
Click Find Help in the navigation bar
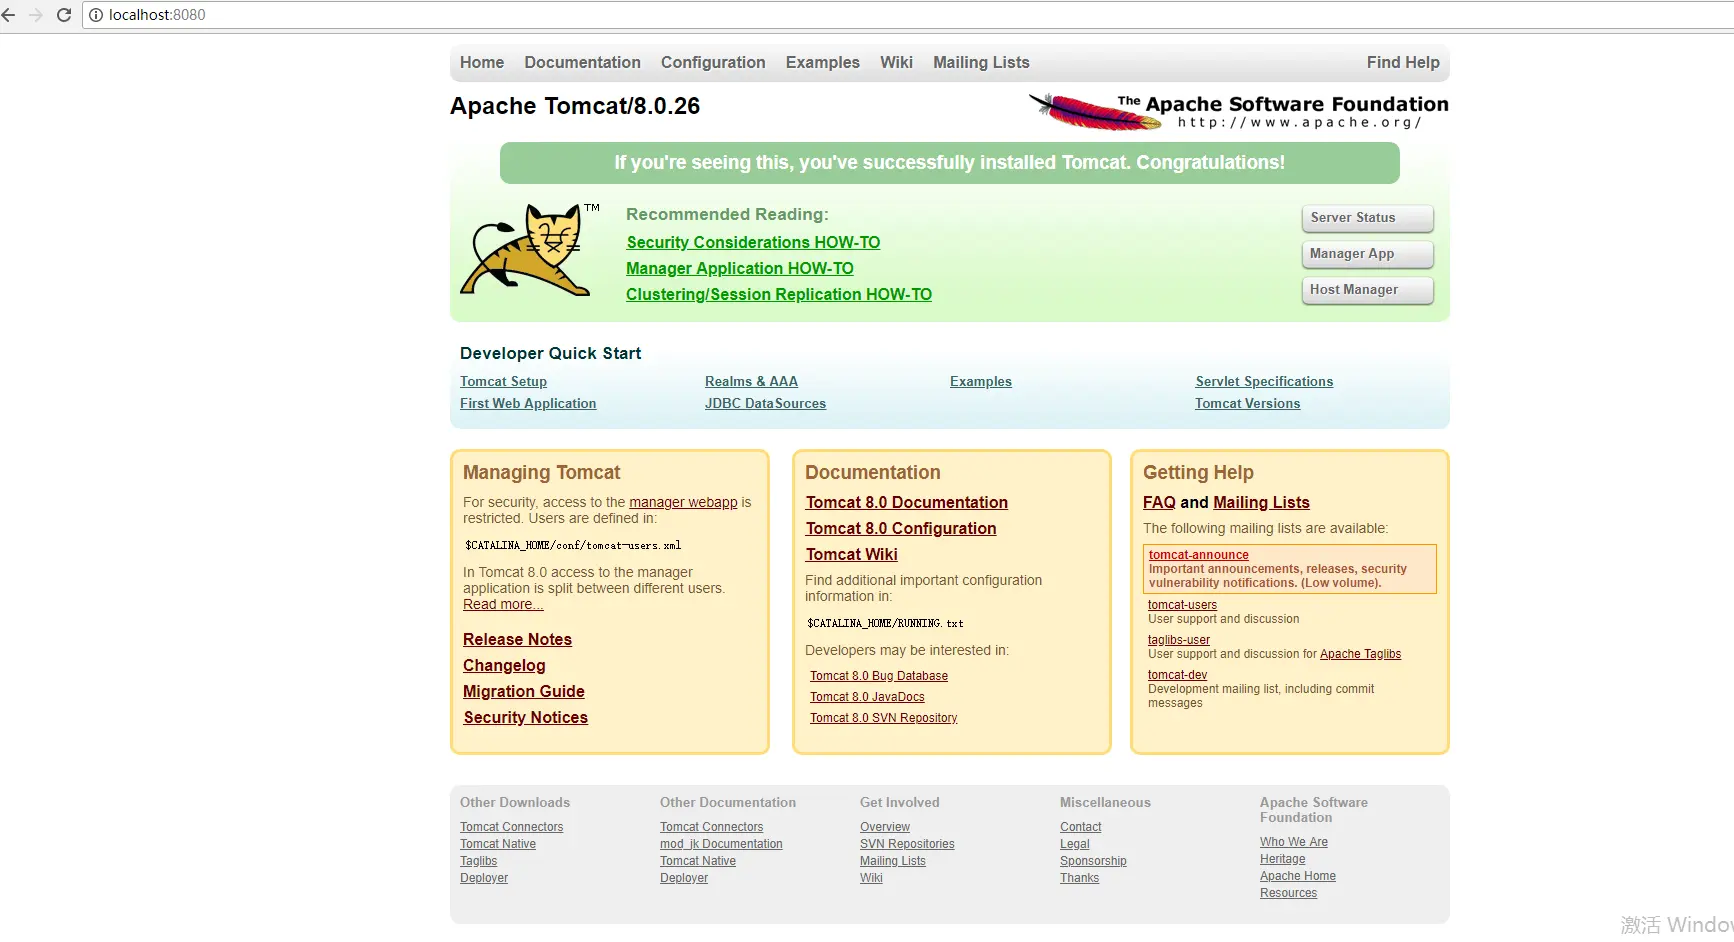point(1403,62)
